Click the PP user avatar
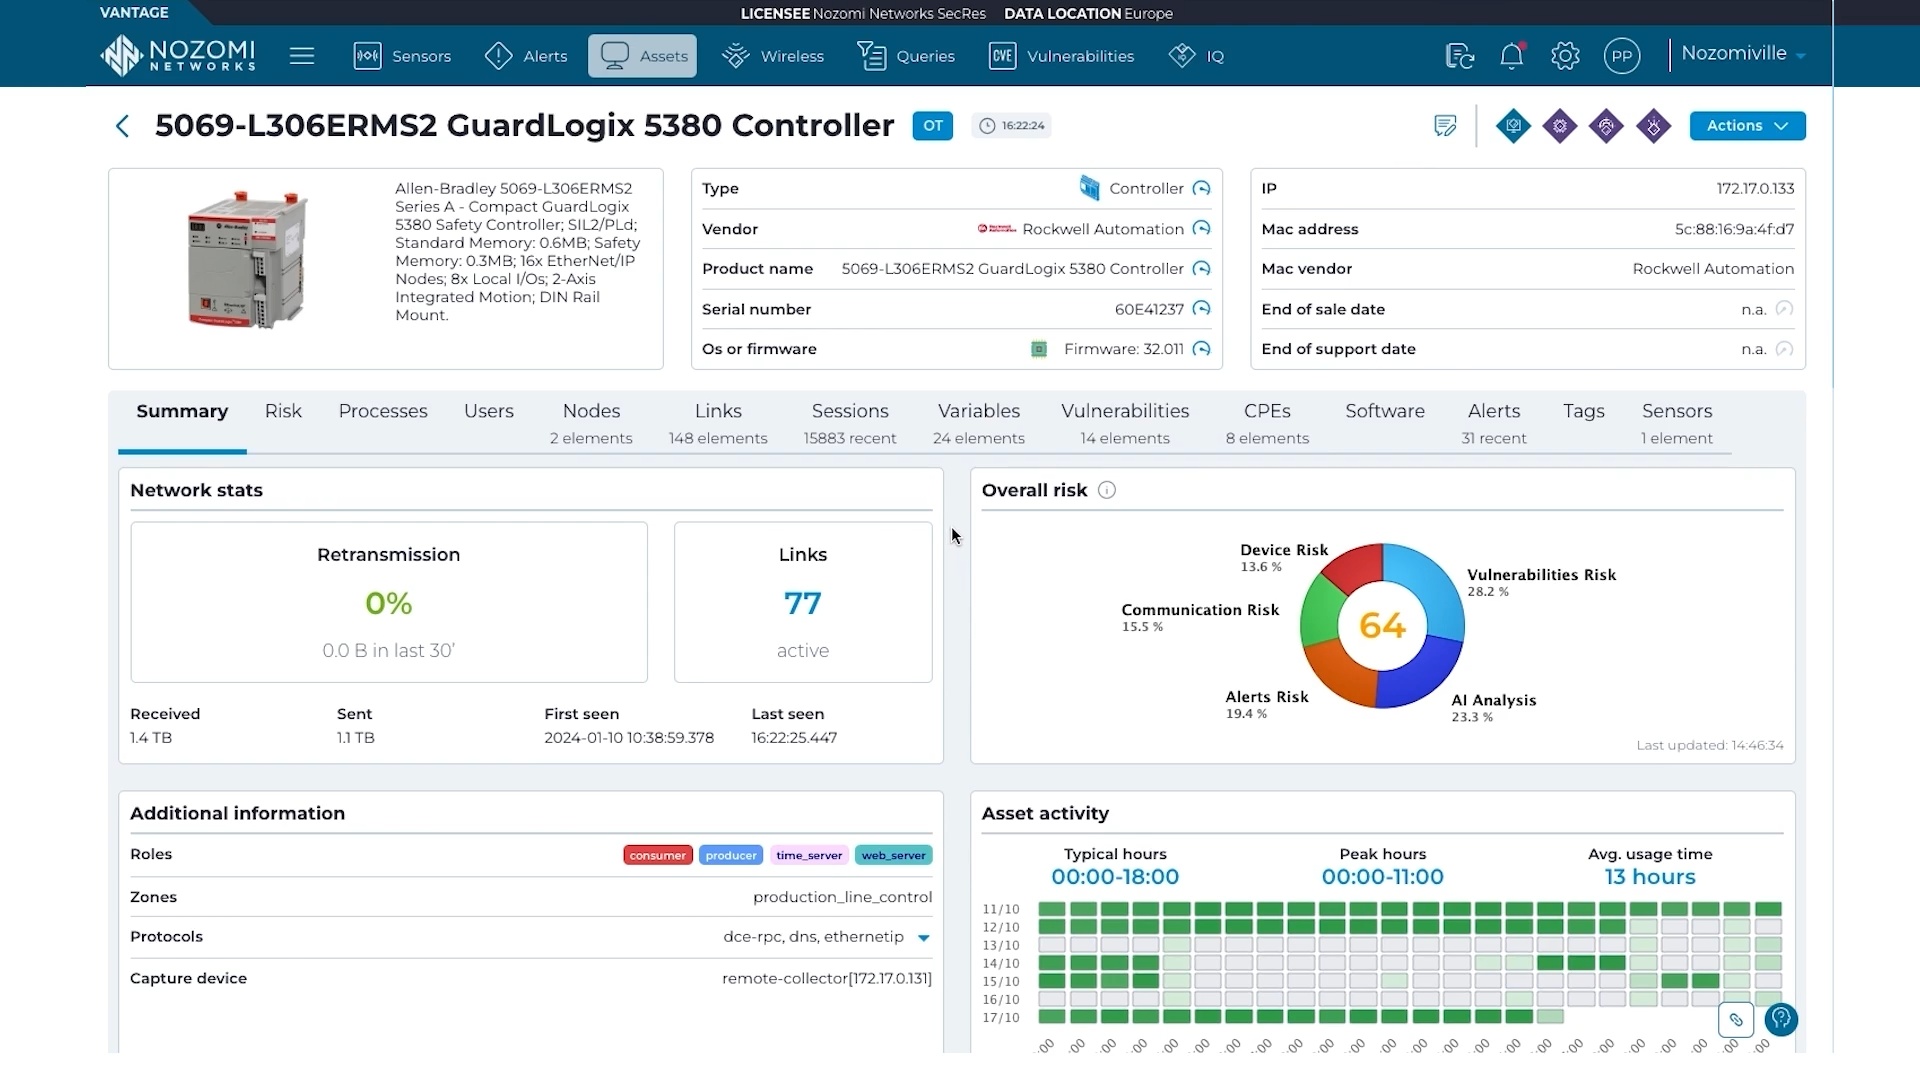Viewport: 1920px width, 1080px height. pos(1621,56)
